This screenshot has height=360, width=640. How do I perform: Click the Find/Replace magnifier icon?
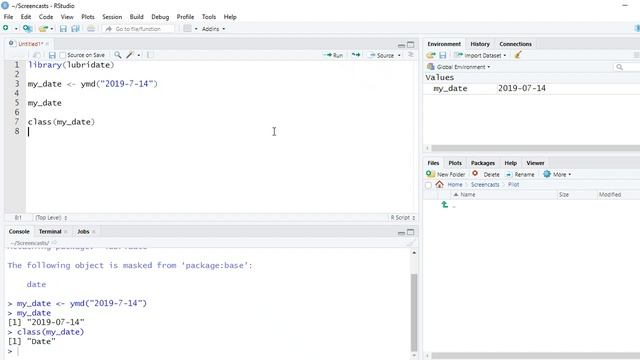(x=118, y=55)
